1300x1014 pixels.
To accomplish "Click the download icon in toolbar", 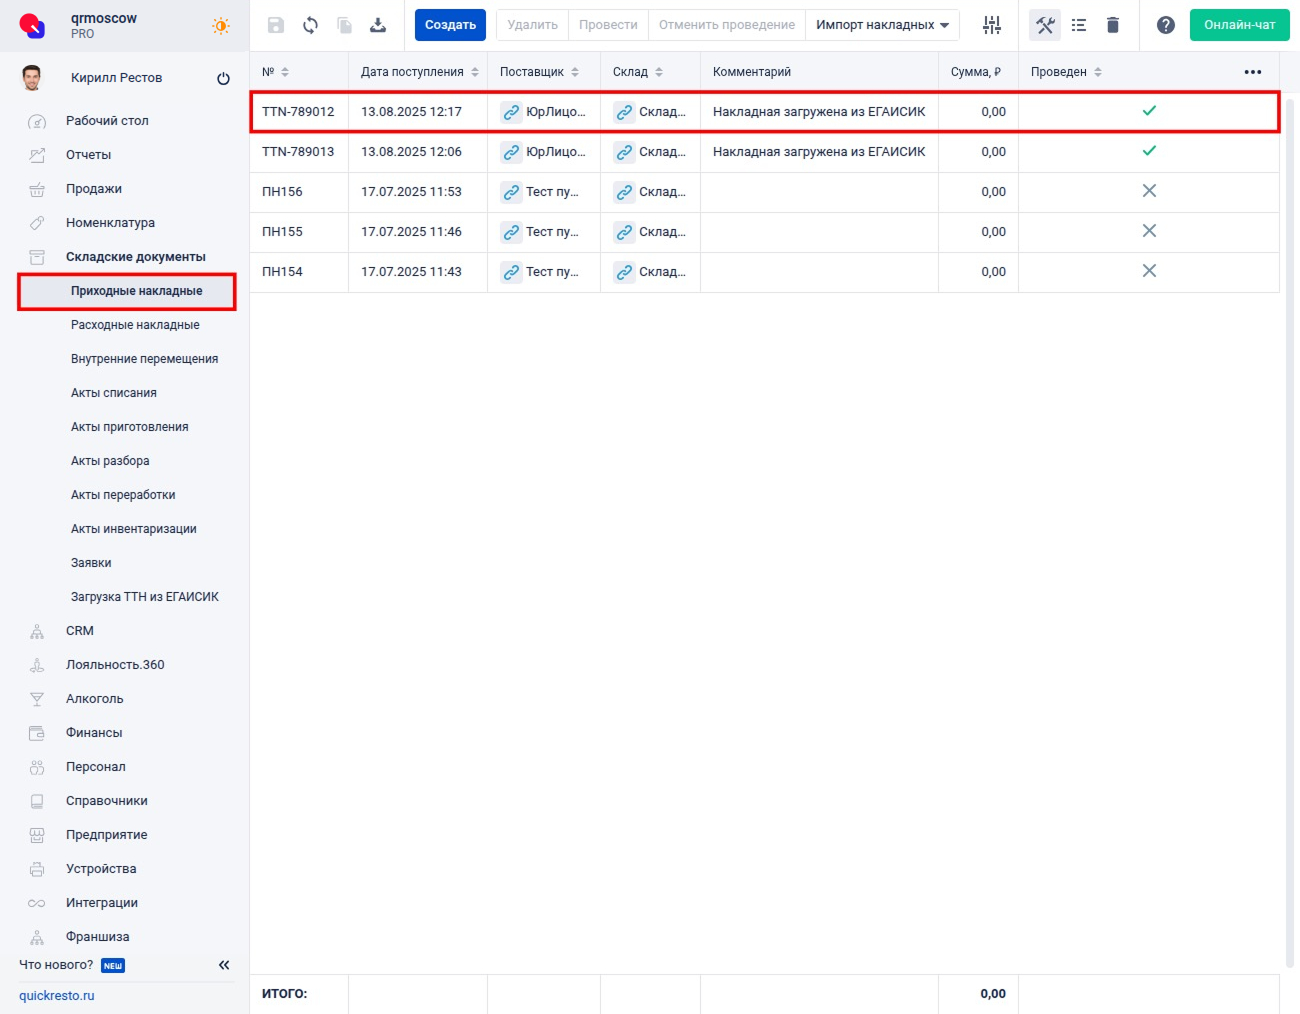I will coord(378,25).
